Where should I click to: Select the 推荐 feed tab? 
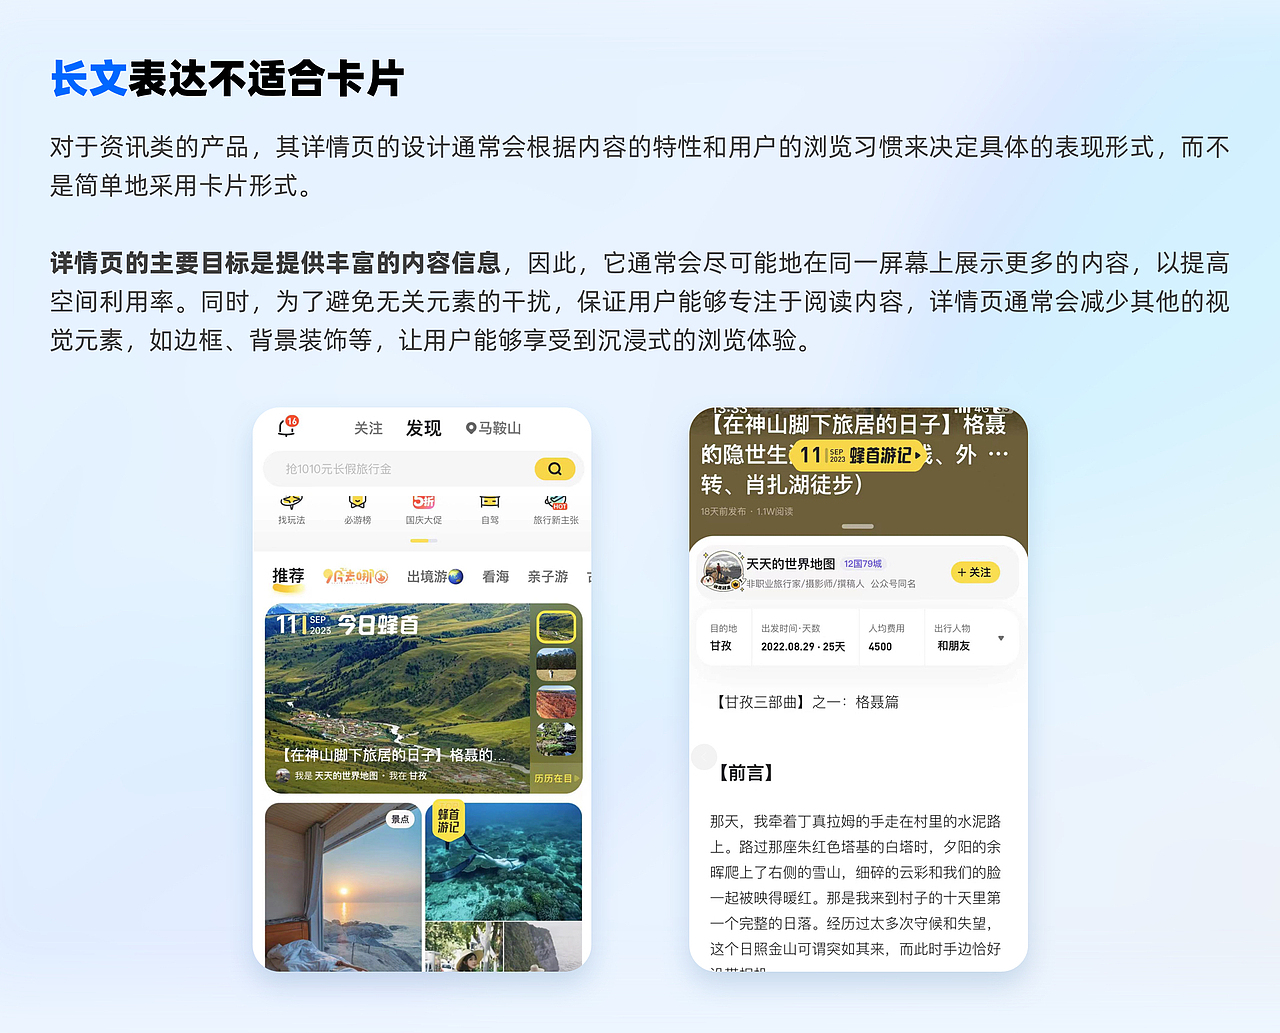point(288,577)
